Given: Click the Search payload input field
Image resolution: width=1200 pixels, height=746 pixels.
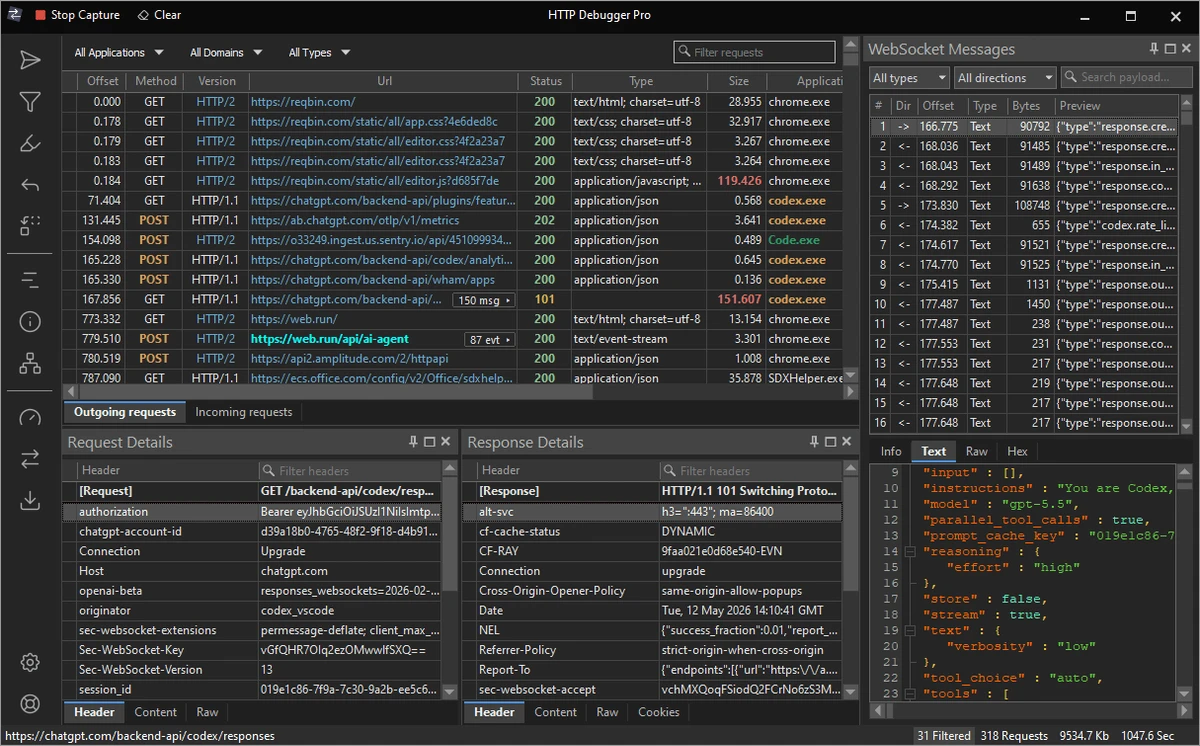Looking at the screenshot, I should click(1127, 77).
